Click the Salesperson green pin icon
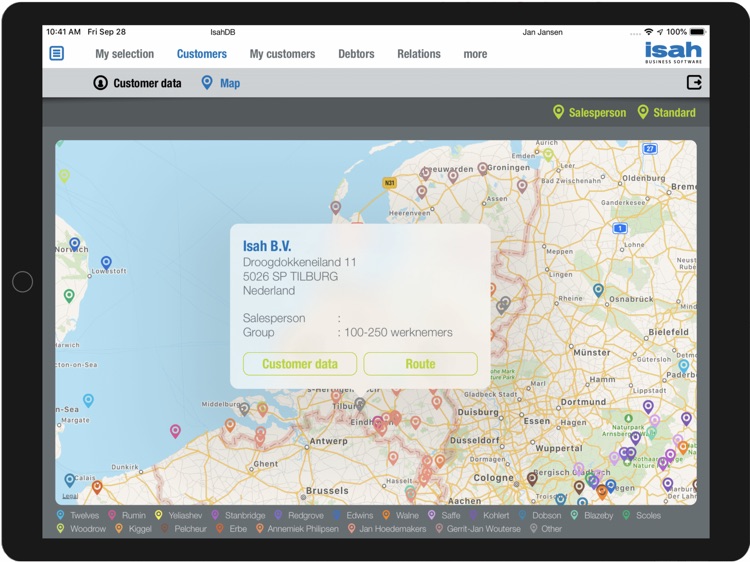 [x=558, y=112]
